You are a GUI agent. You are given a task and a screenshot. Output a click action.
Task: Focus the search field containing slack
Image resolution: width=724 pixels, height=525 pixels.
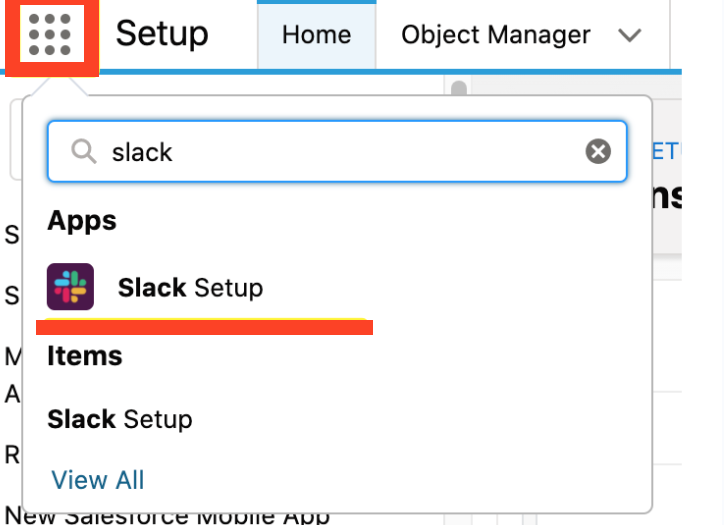[337, 151]
